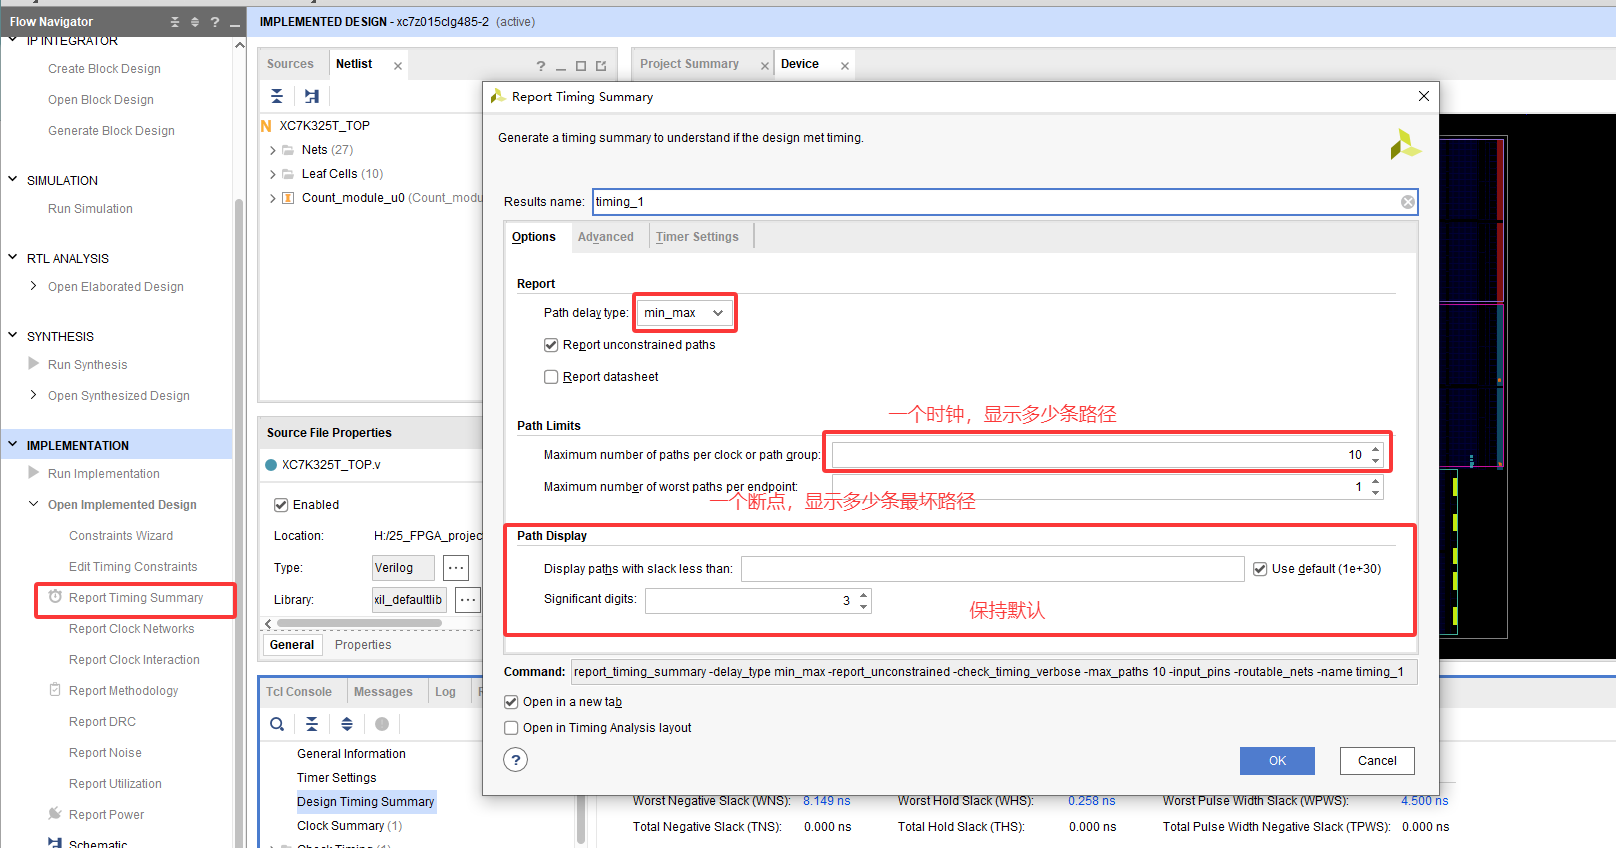The height and width of the screenshot is (848, 1616).
Task: Switch to Timer Settings tab
Action: point(697,237)
